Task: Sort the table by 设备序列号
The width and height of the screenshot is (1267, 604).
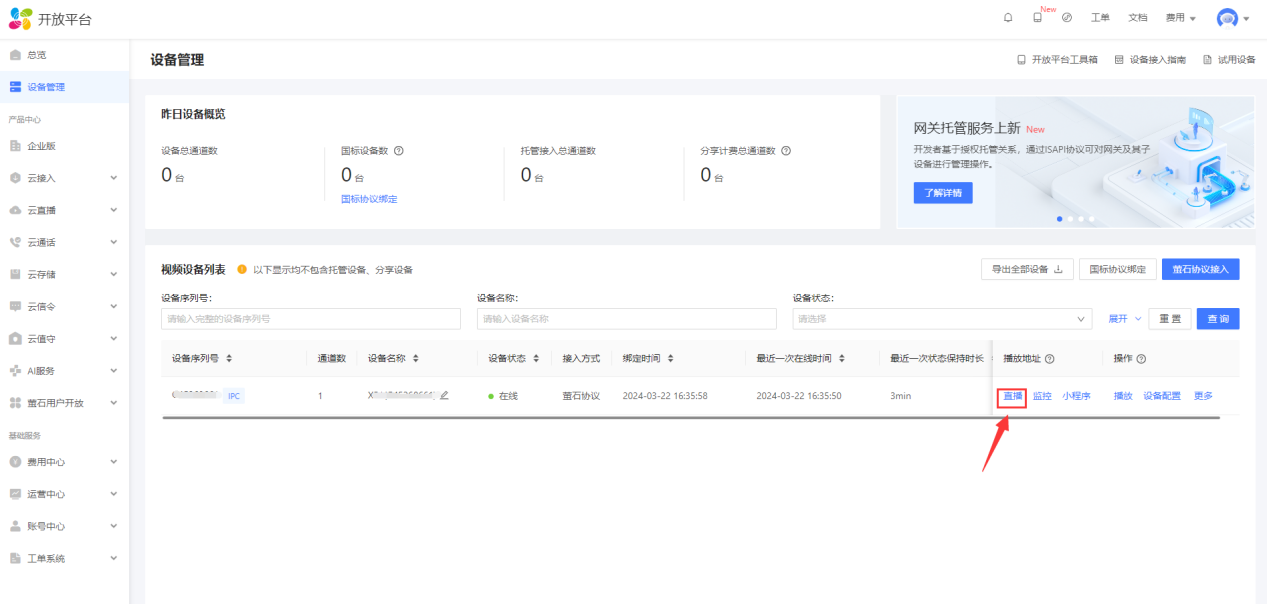Action: tap(229, 359)
